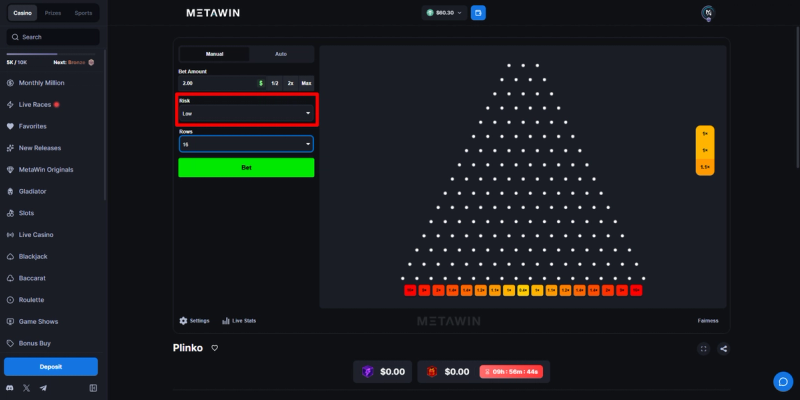Switch to Auto betting mode

pyautogui.click(x=281, y=54)
